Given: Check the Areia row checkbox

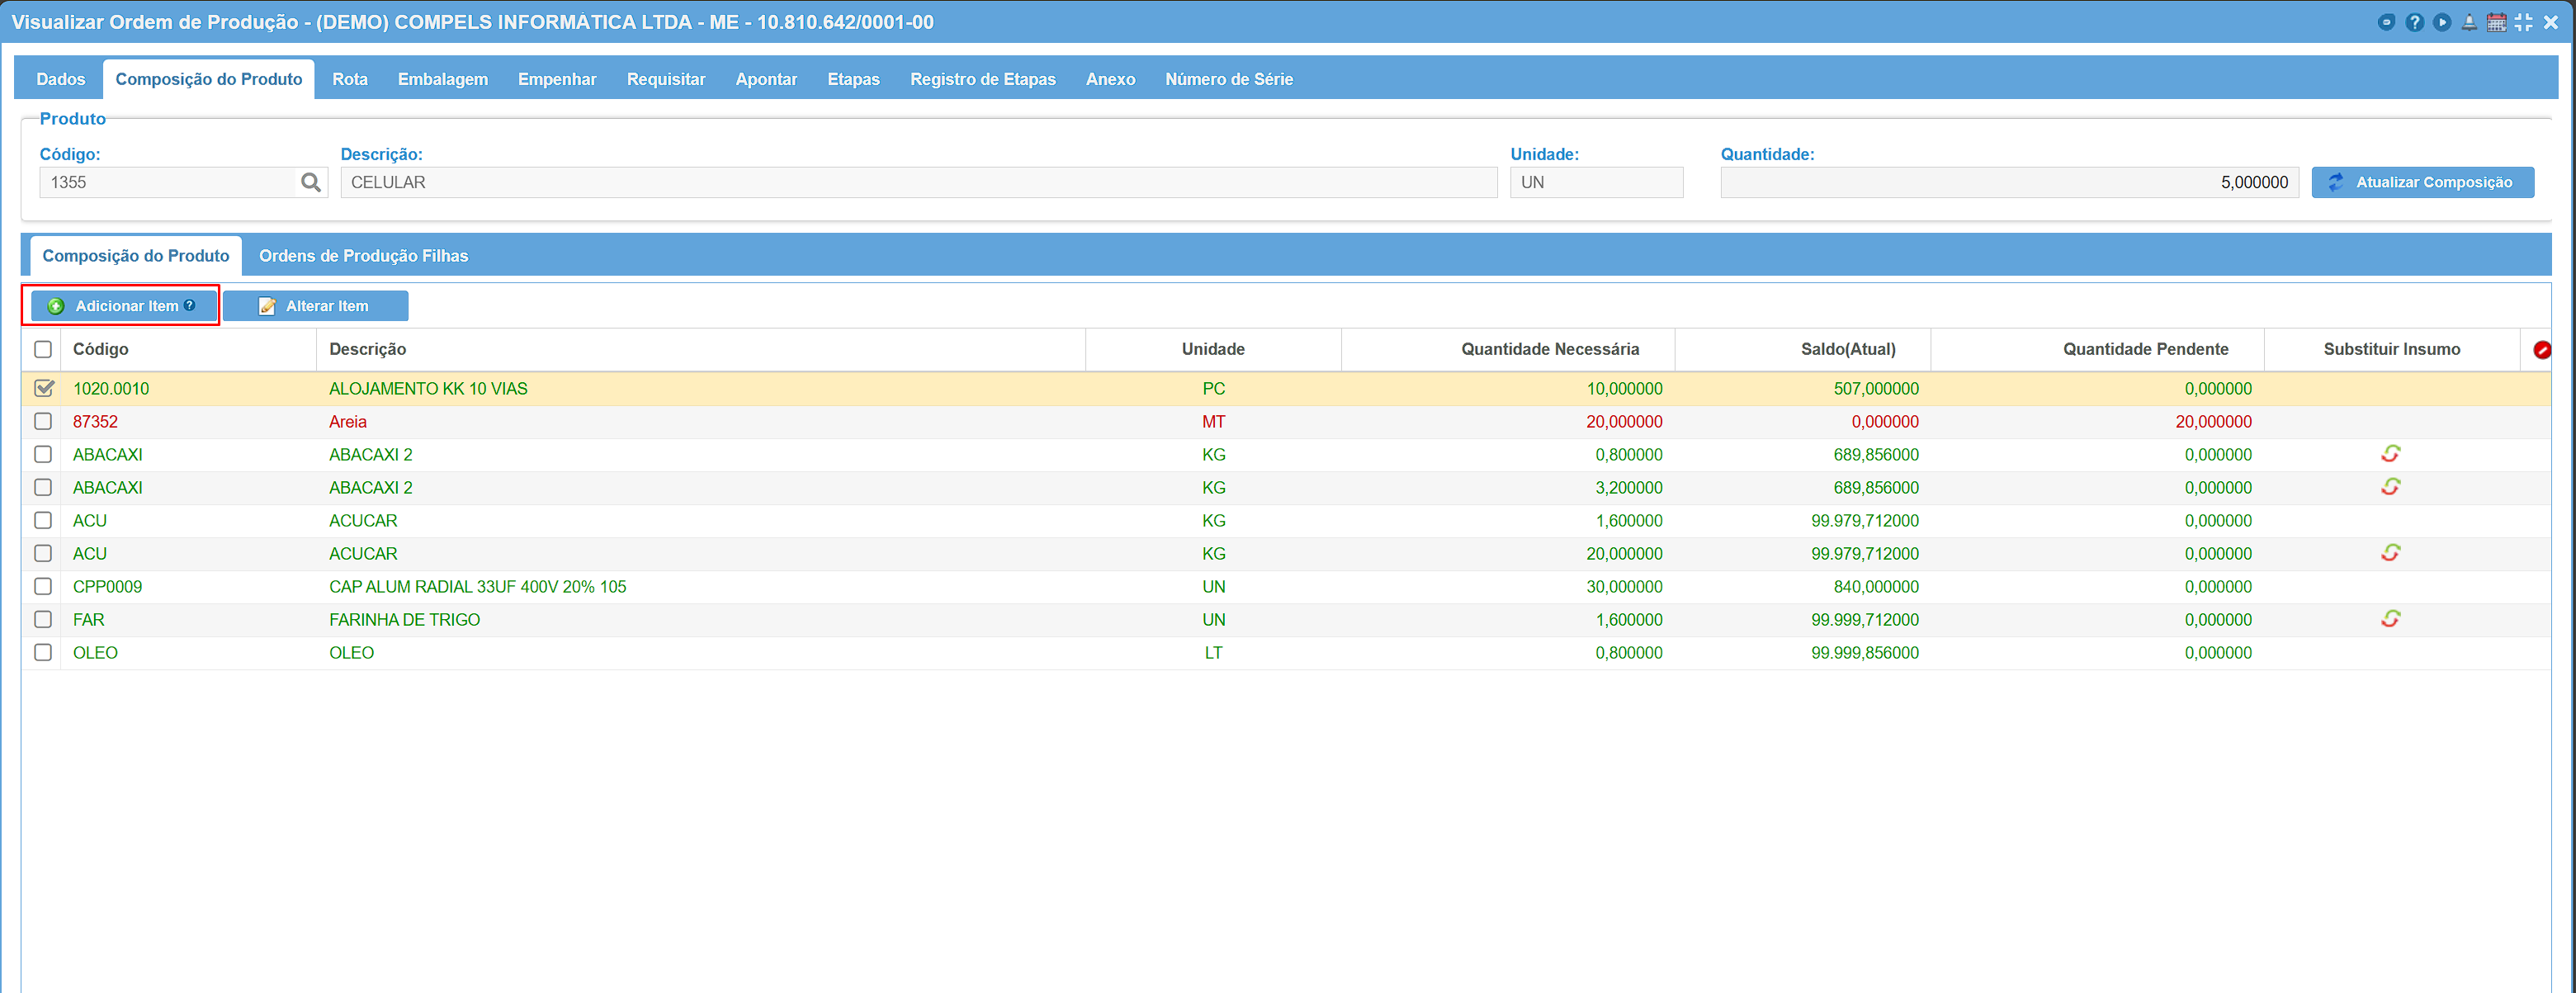Looking at the screenshot, I should 43,421.
